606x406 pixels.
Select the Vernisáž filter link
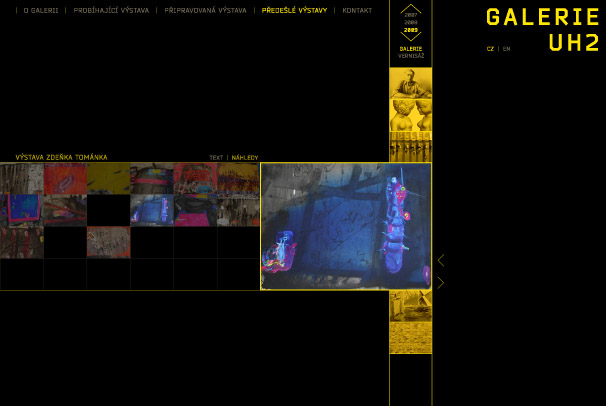(x=411, y=56)
